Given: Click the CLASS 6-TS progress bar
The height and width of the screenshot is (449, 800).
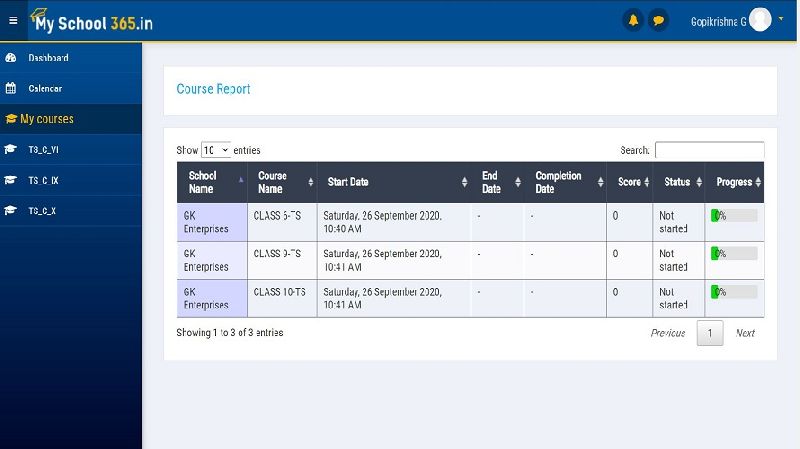Looking at the screenshot, I should click(x=734, y=215).
